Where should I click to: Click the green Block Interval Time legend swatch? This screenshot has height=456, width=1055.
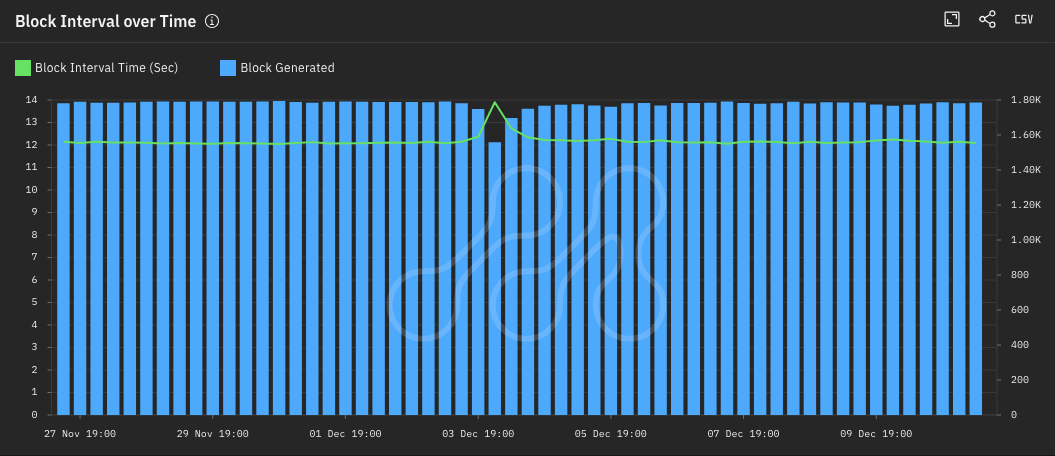(23, 68)
